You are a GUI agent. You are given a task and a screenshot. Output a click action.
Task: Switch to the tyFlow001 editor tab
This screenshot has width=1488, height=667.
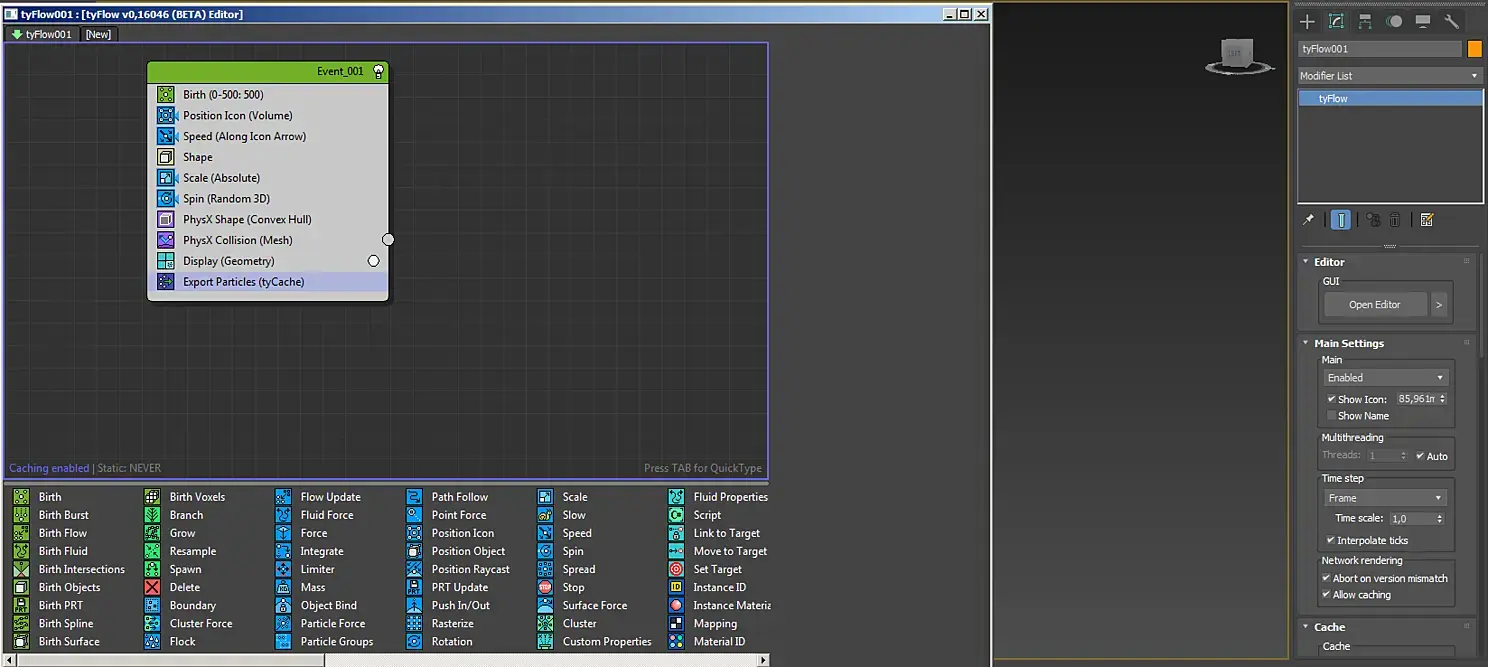[x=42, y=34]
